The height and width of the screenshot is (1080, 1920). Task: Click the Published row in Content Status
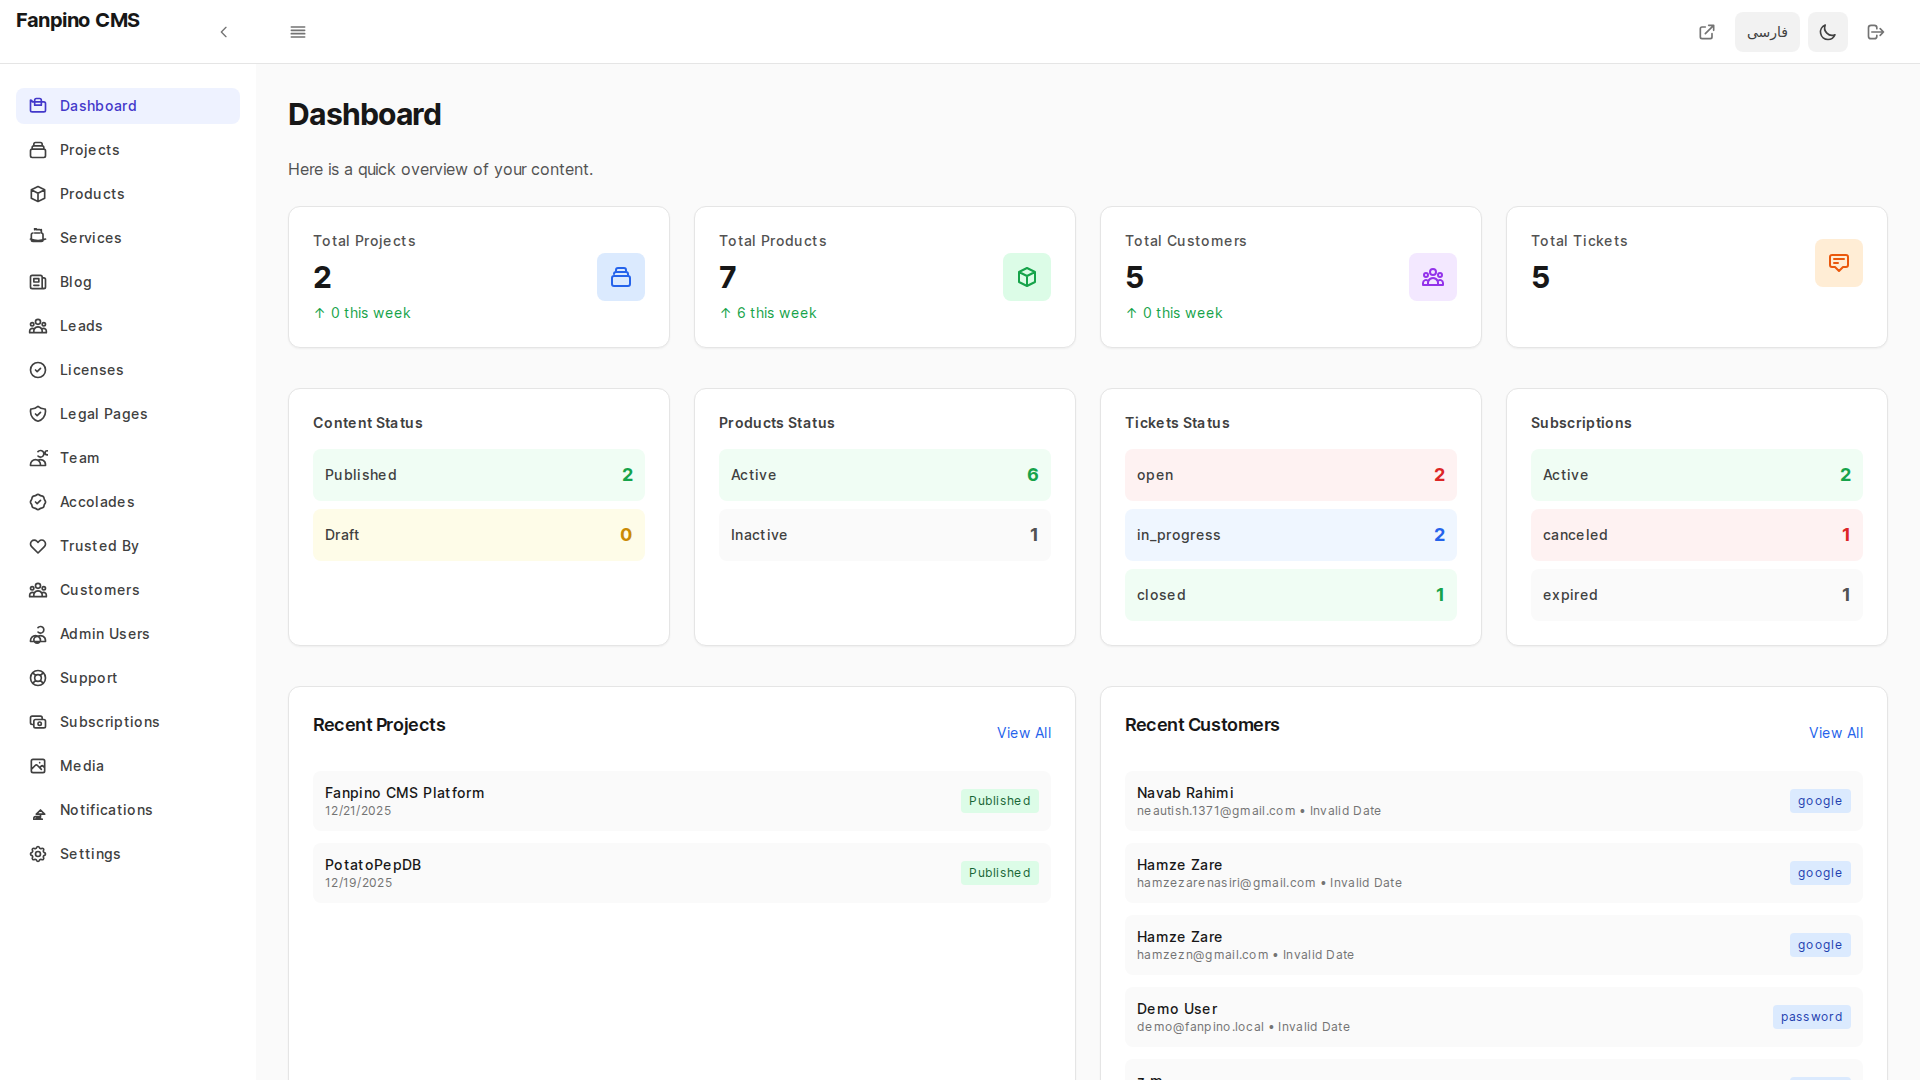tap(479, 475)
